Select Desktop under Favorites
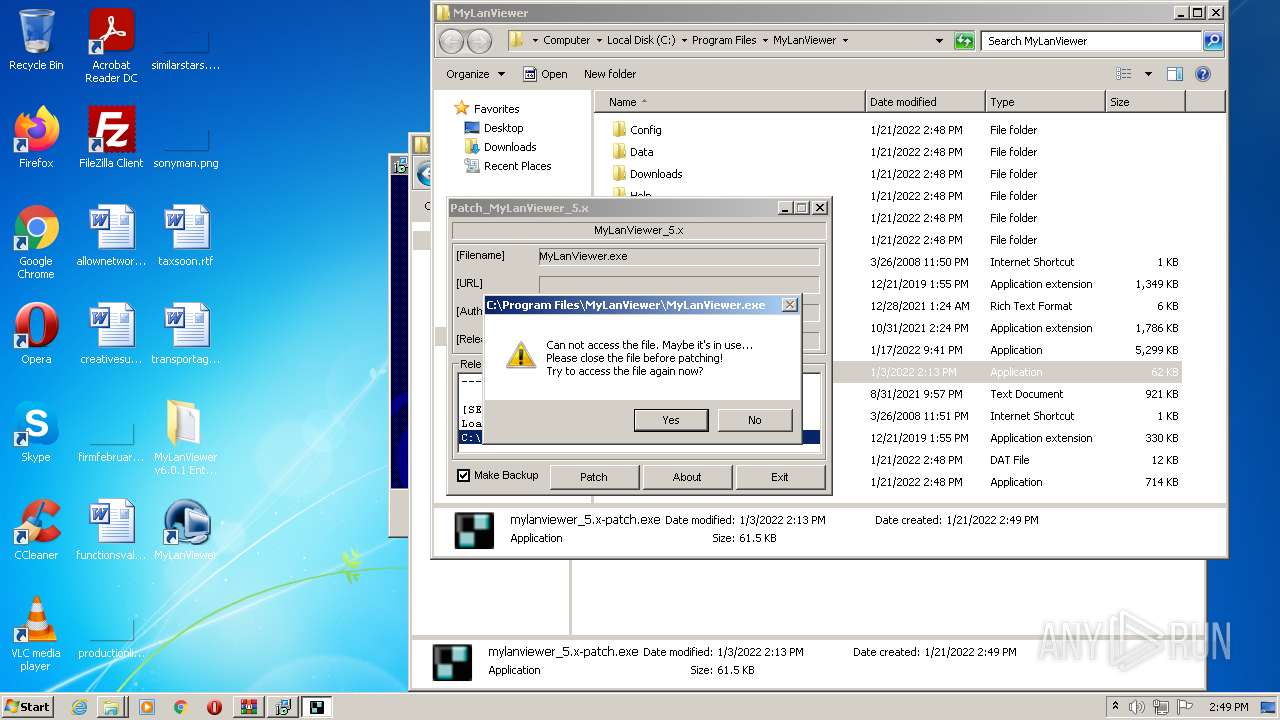 503,128
